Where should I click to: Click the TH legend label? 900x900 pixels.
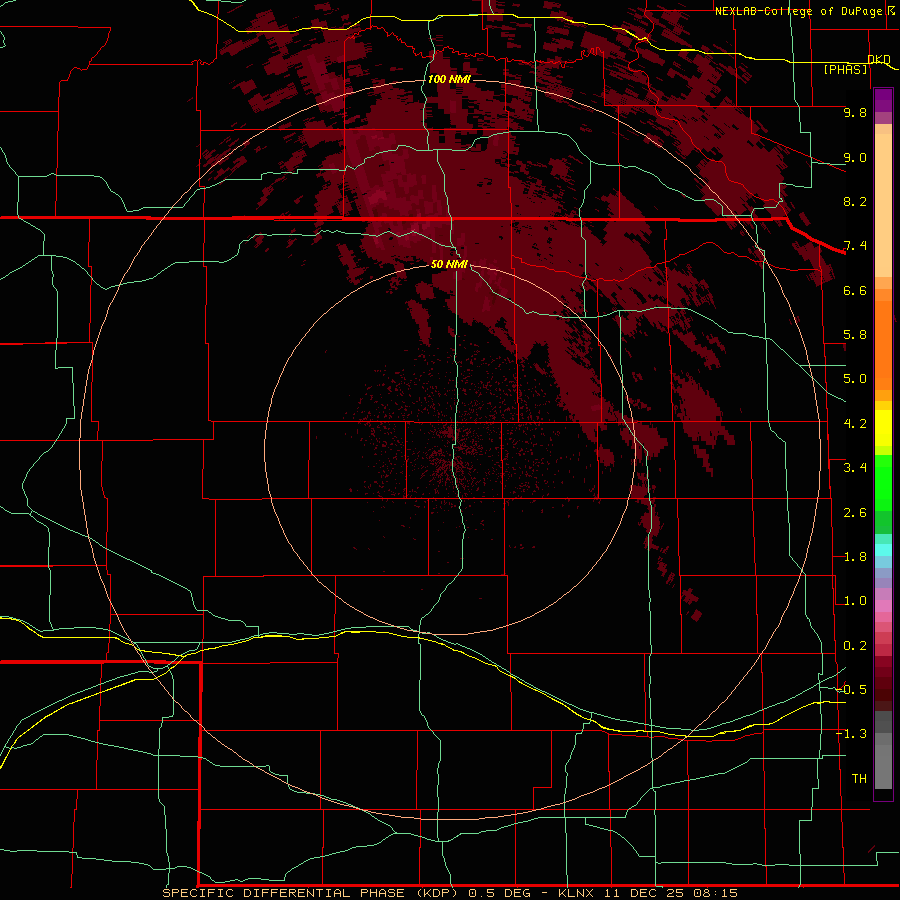859,779
